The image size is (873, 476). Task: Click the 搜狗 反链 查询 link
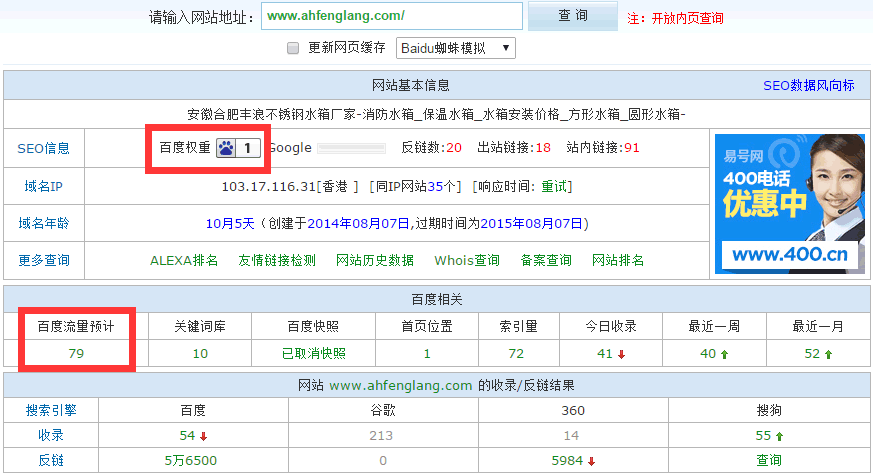[x=769, y=460]
